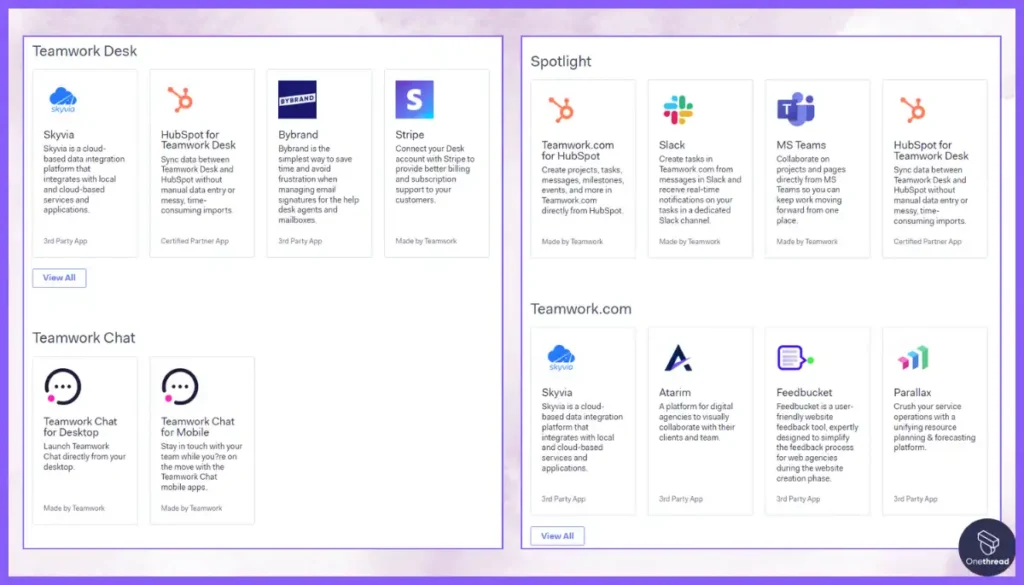This screenshot has height=585, width=1024.
Task: Click the Slack logo icon
Action: [x=678, y=110]
